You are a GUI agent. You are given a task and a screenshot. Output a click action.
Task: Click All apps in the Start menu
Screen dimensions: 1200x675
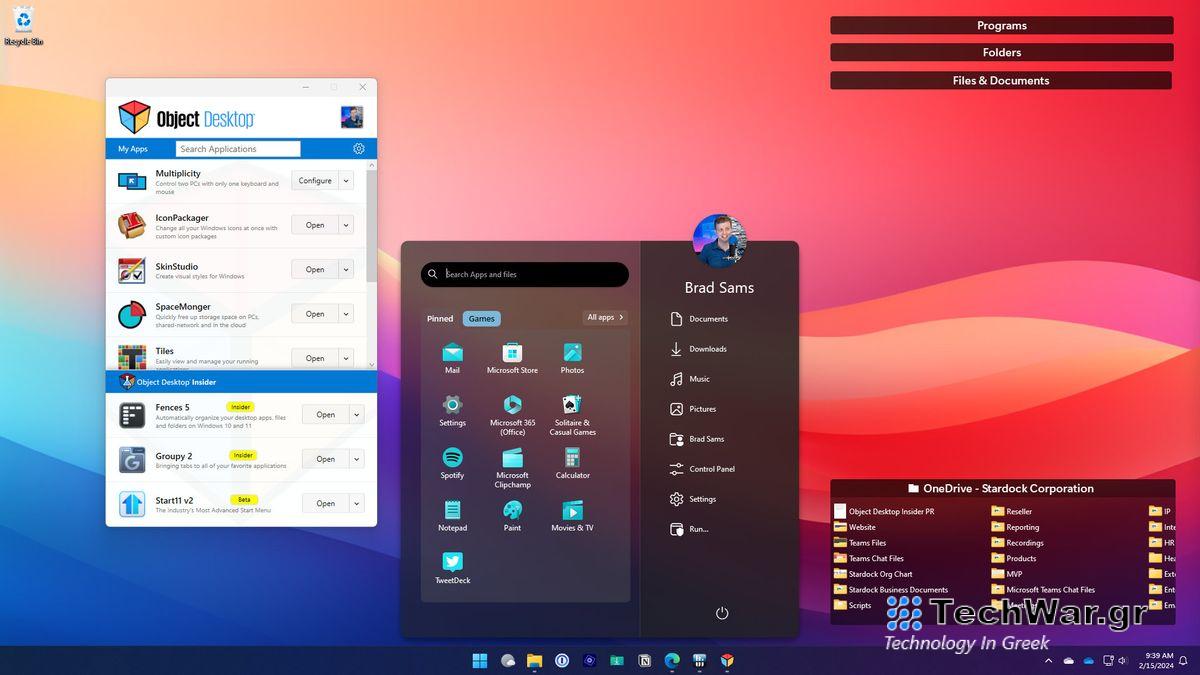pos(604,316)
